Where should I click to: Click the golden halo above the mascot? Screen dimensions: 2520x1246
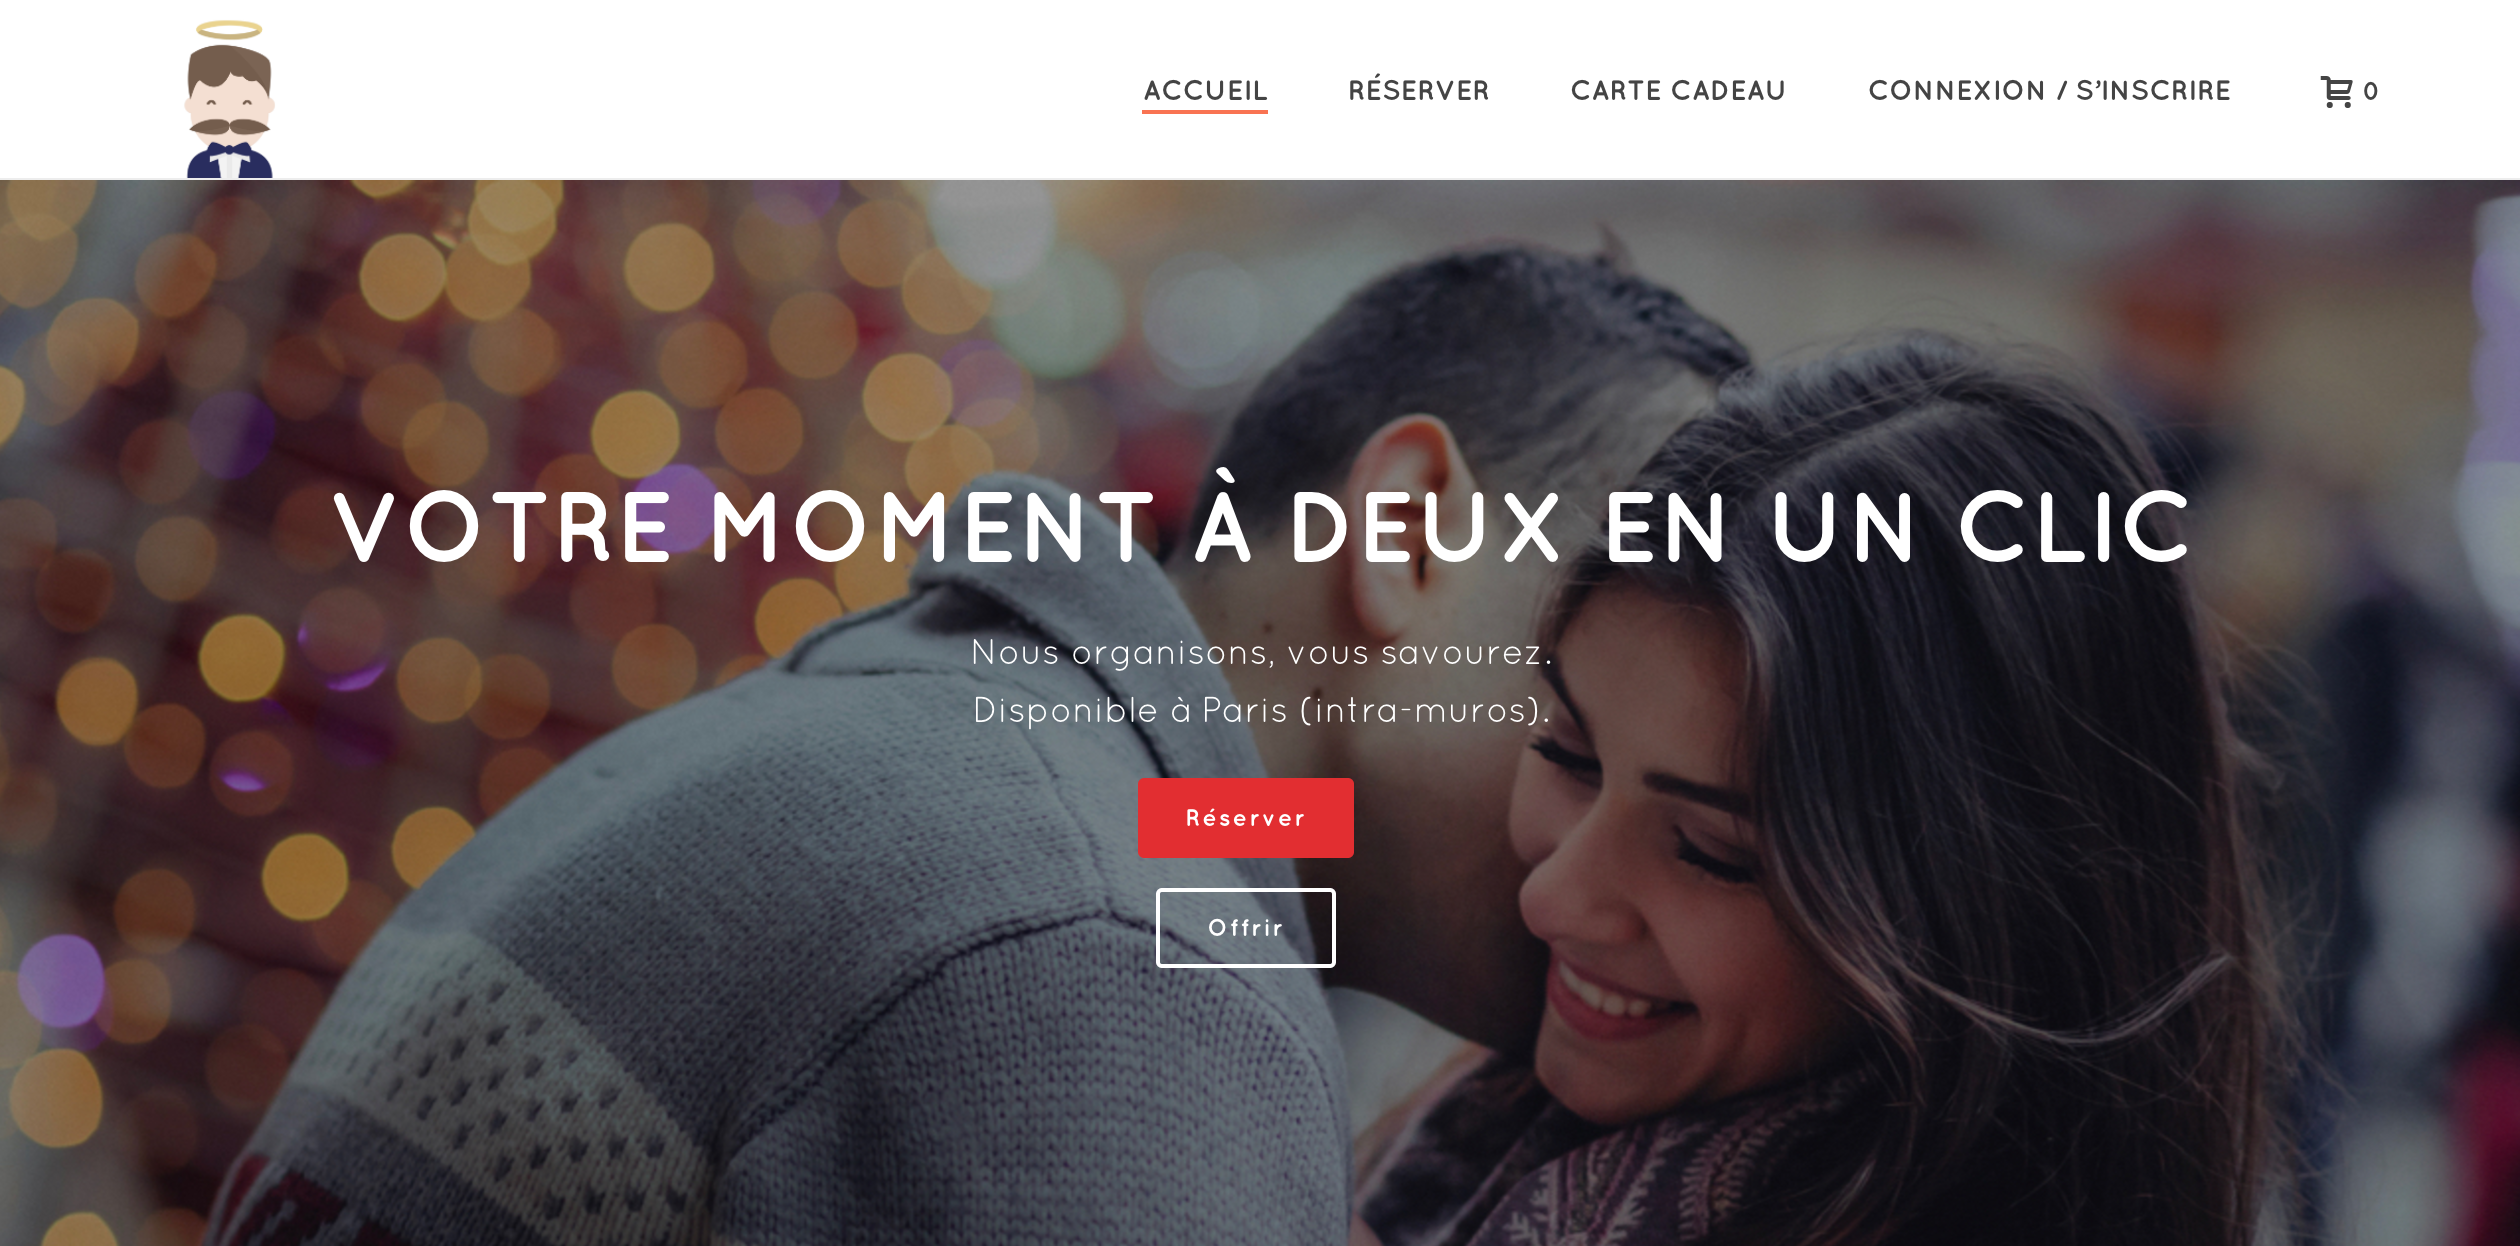click(x=229, y=30)
